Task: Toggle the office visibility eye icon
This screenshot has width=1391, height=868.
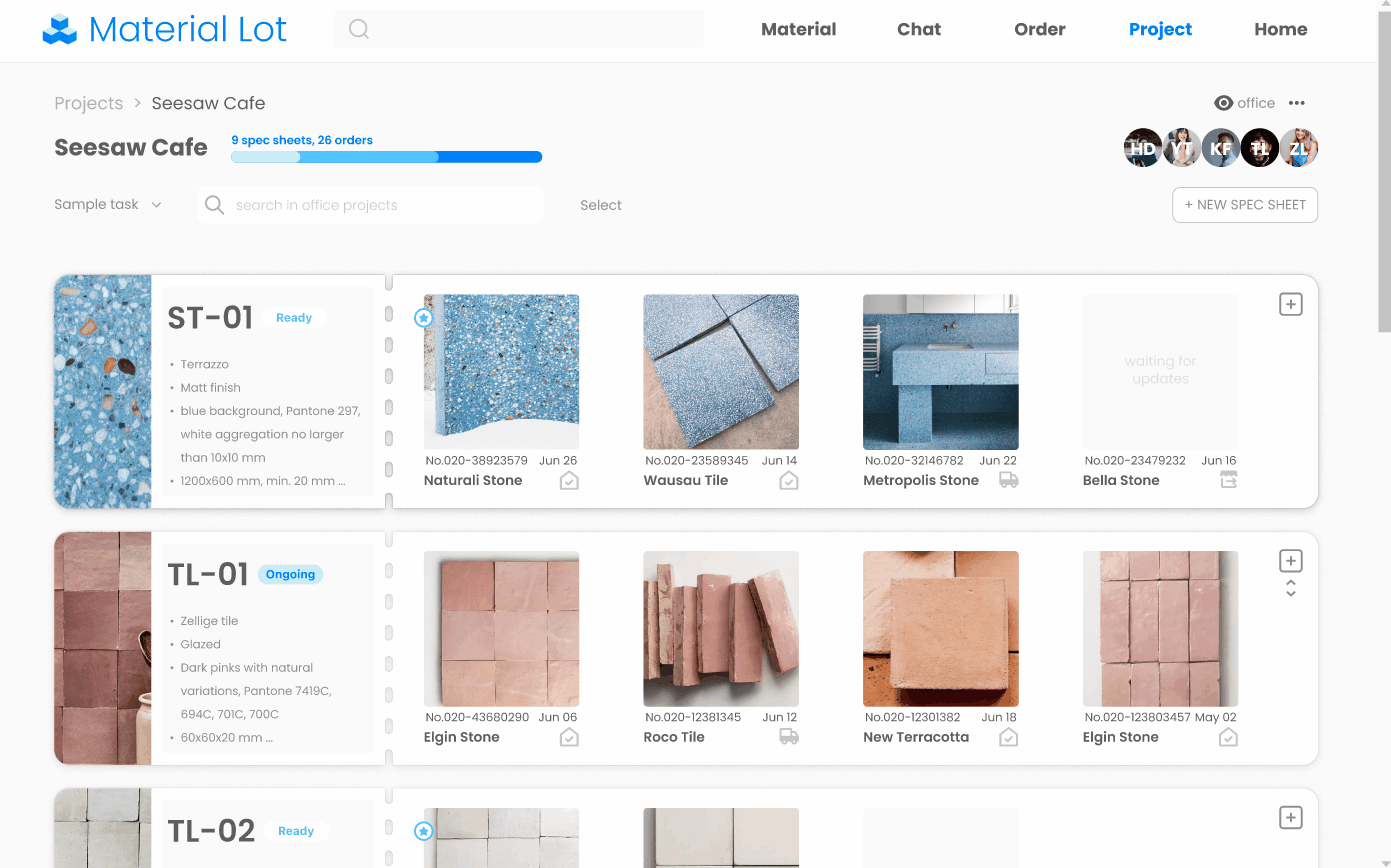Action: tap(1223, 103)
